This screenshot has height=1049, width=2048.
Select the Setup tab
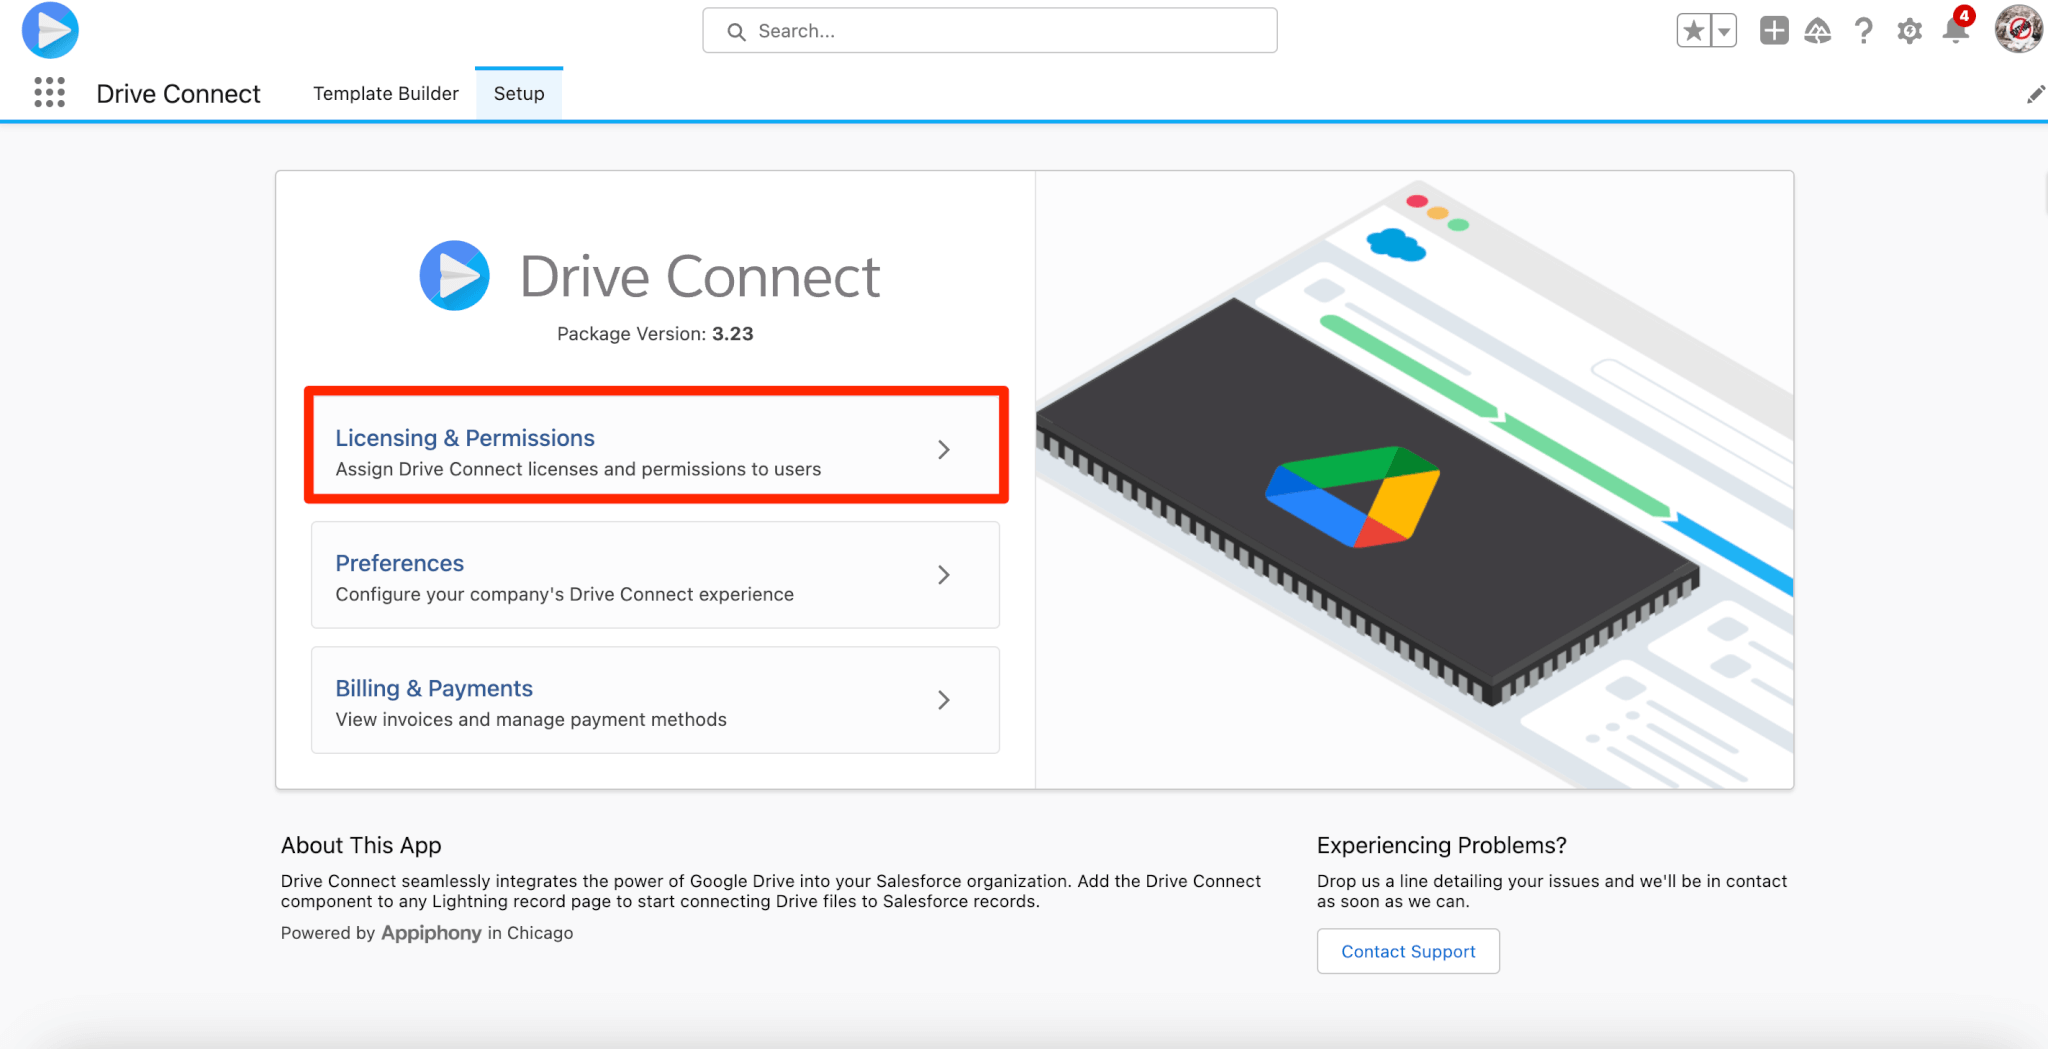[518, 93]
